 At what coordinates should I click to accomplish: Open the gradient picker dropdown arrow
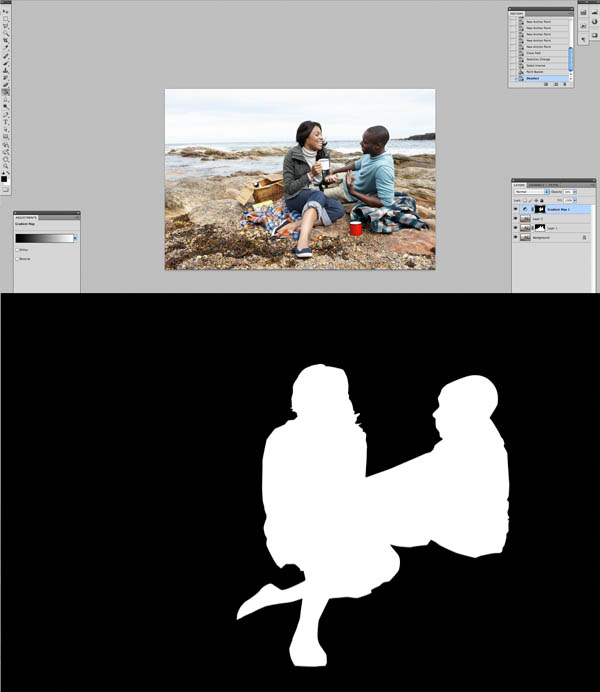(75, 238)
